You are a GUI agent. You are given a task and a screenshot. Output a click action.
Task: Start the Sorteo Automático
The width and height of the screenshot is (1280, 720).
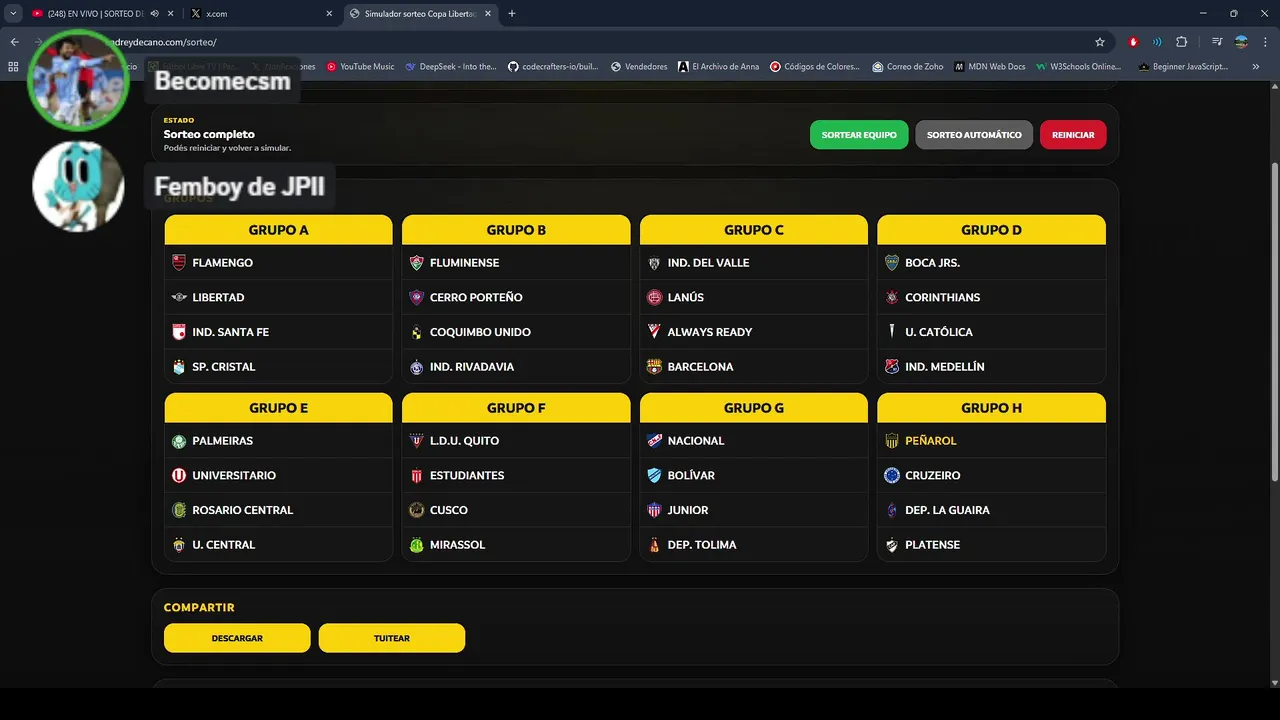[974, 135]
